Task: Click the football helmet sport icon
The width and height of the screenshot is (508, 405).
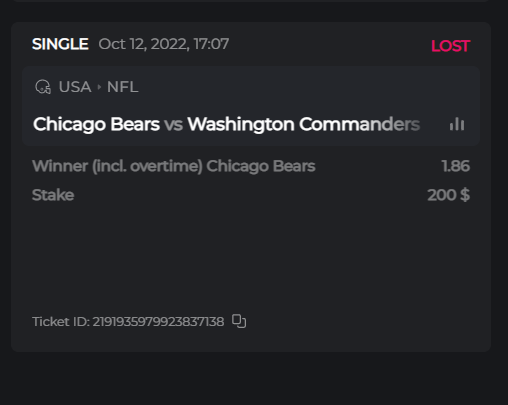Action: [x=43, y=87]
